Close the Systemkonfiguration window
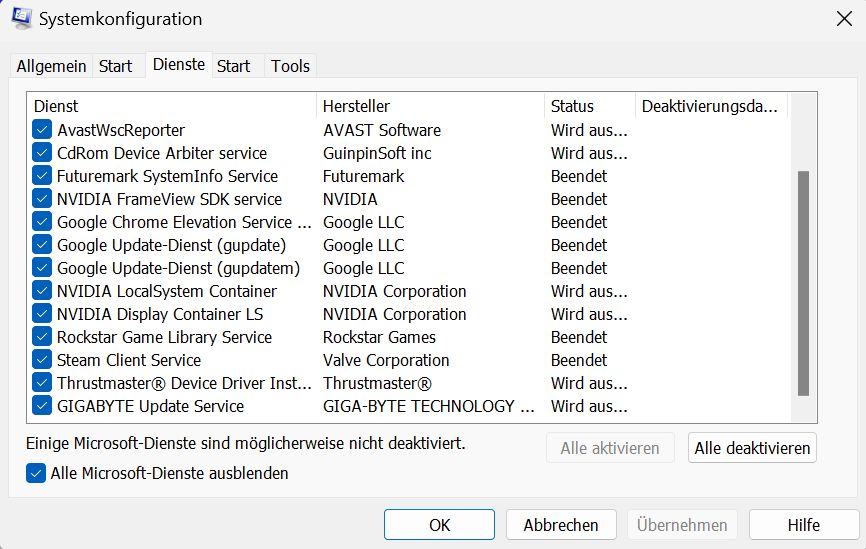This screenshot has height=549, width=866. 842,18
